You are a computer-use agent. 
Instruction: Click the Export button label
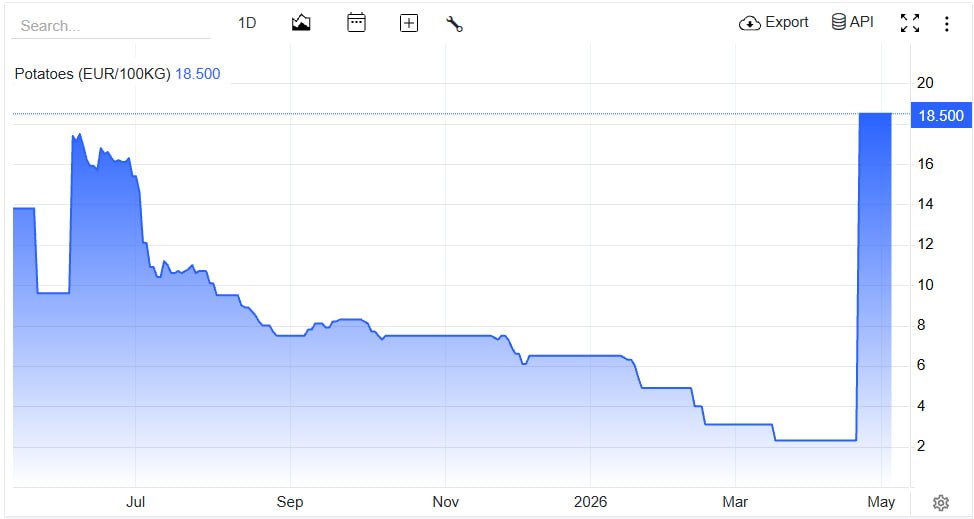(x=786, y=22)
